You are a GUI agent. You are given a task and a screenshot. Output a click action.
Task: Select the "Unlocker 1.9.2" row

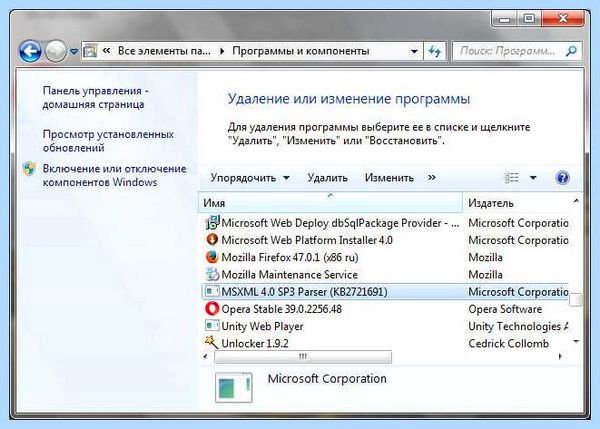coord(386,344)
